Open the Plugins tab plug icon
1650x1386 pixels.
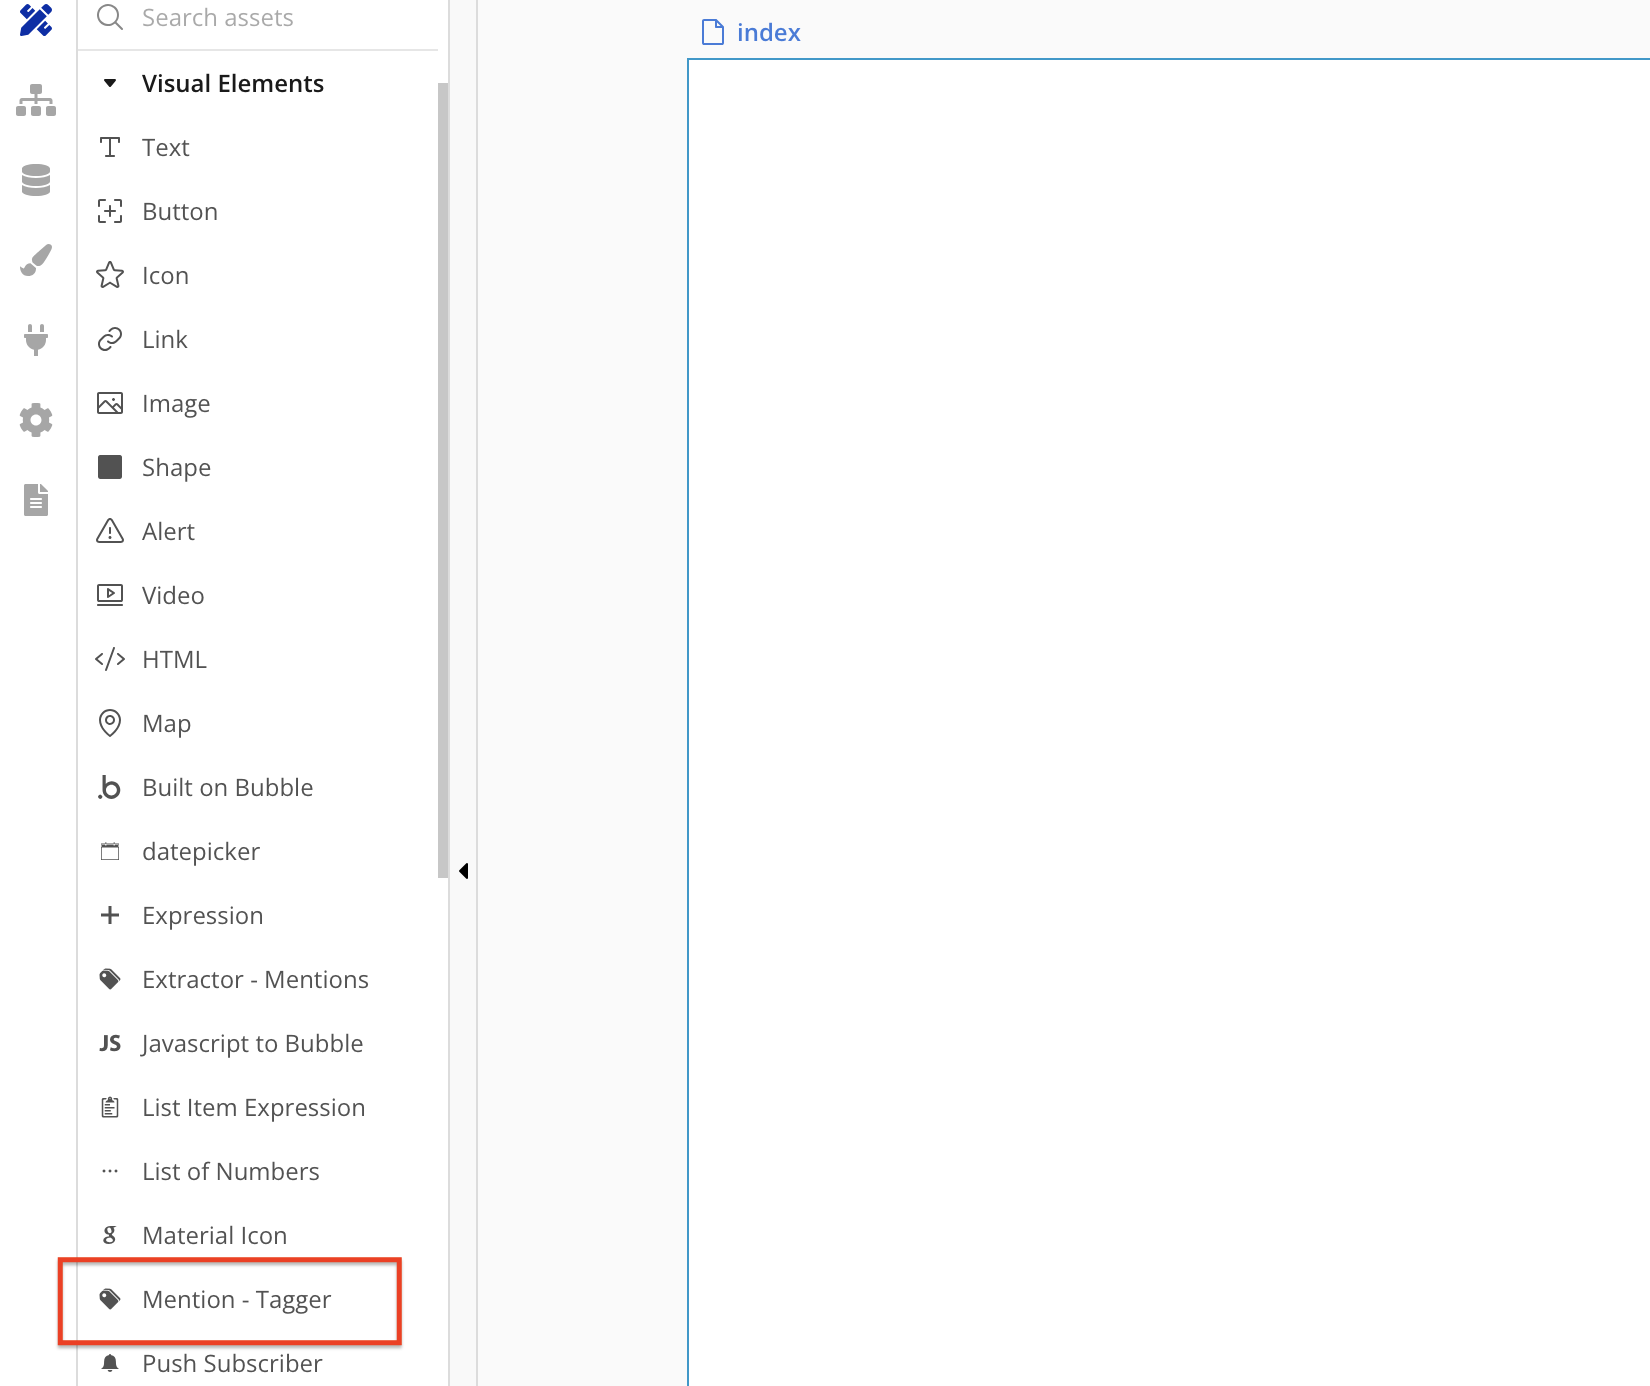pyautogui.click(x=36, y=340)
